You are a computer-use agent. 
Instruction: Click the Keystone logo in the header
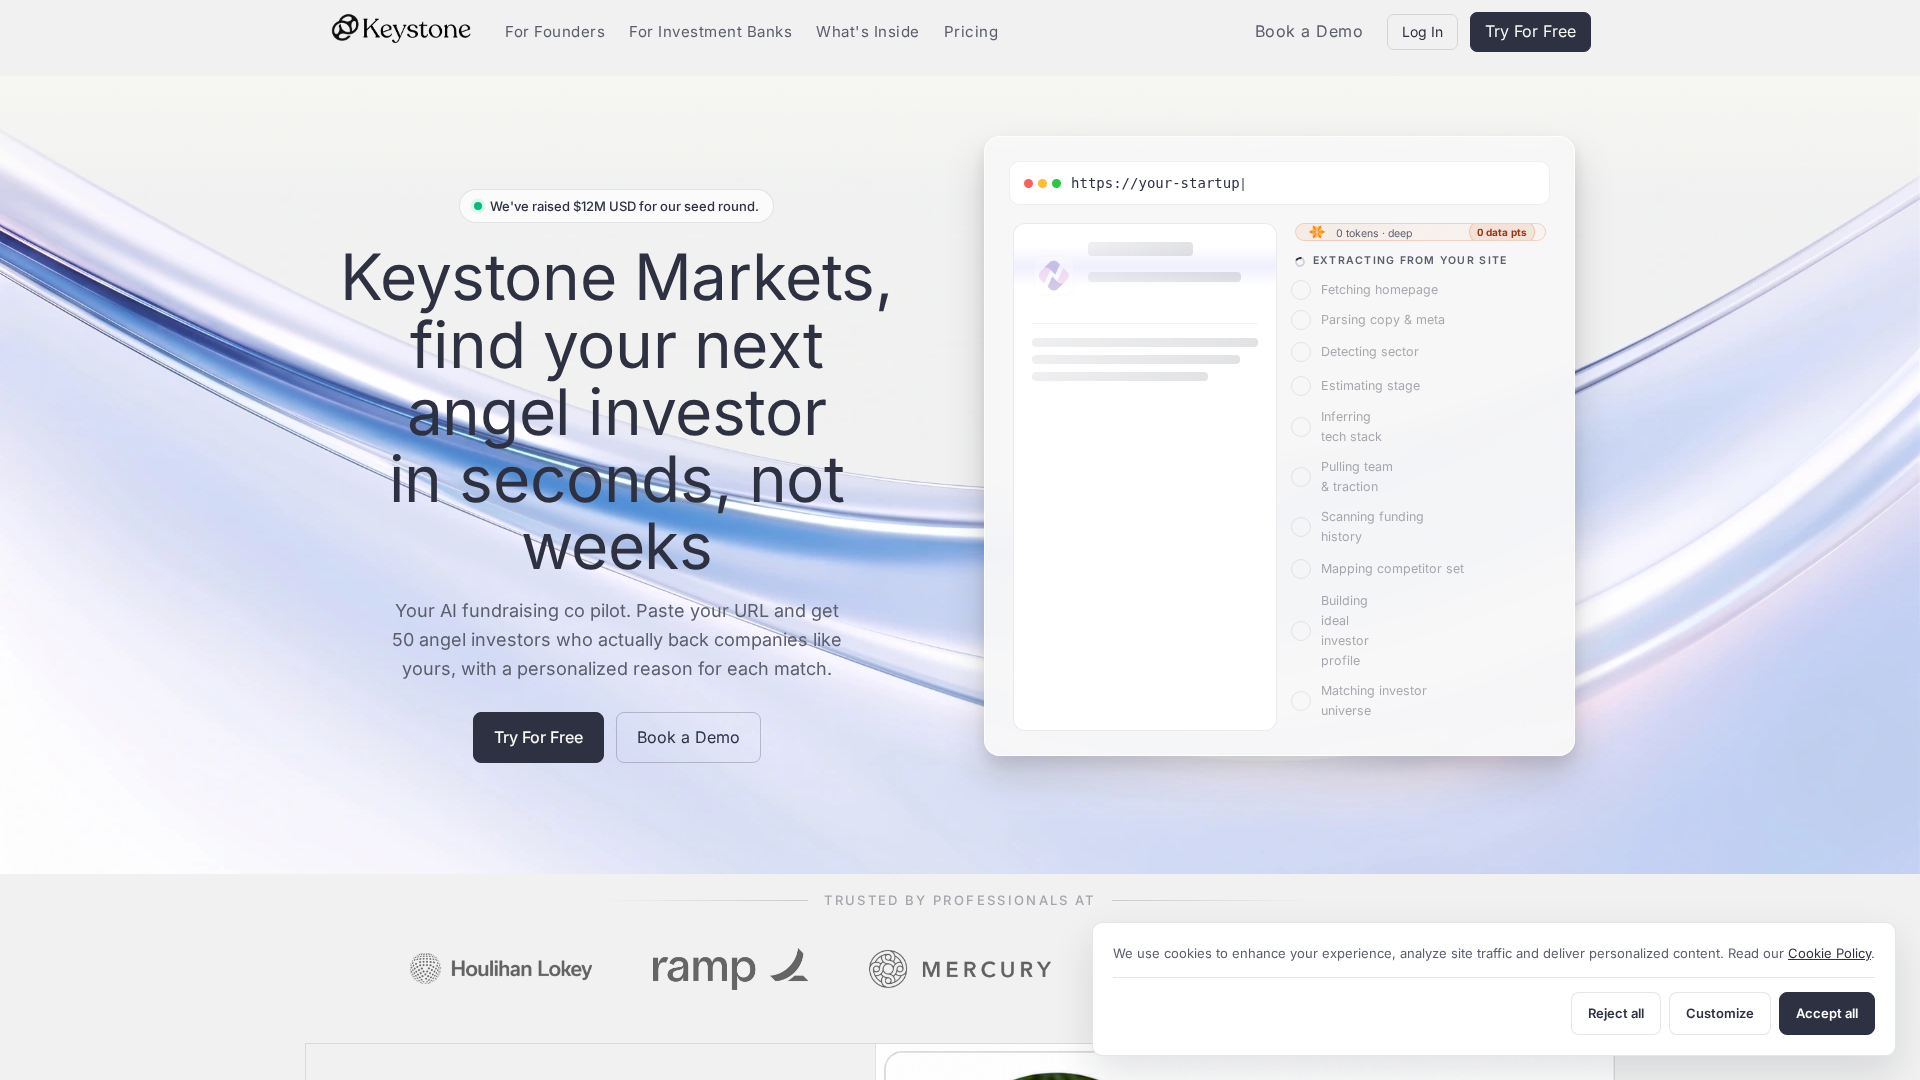401,29
